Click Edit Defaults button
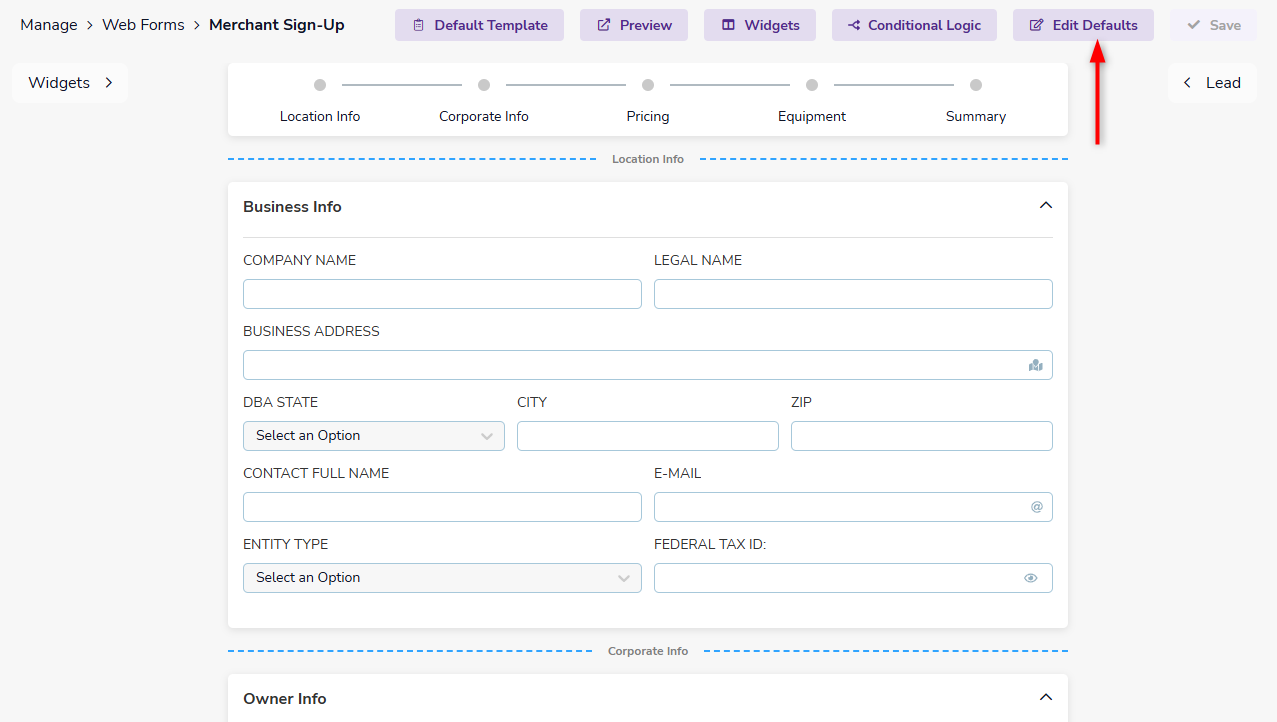The height and width of the screenshot is (722, 1277). pos(1082,25)
